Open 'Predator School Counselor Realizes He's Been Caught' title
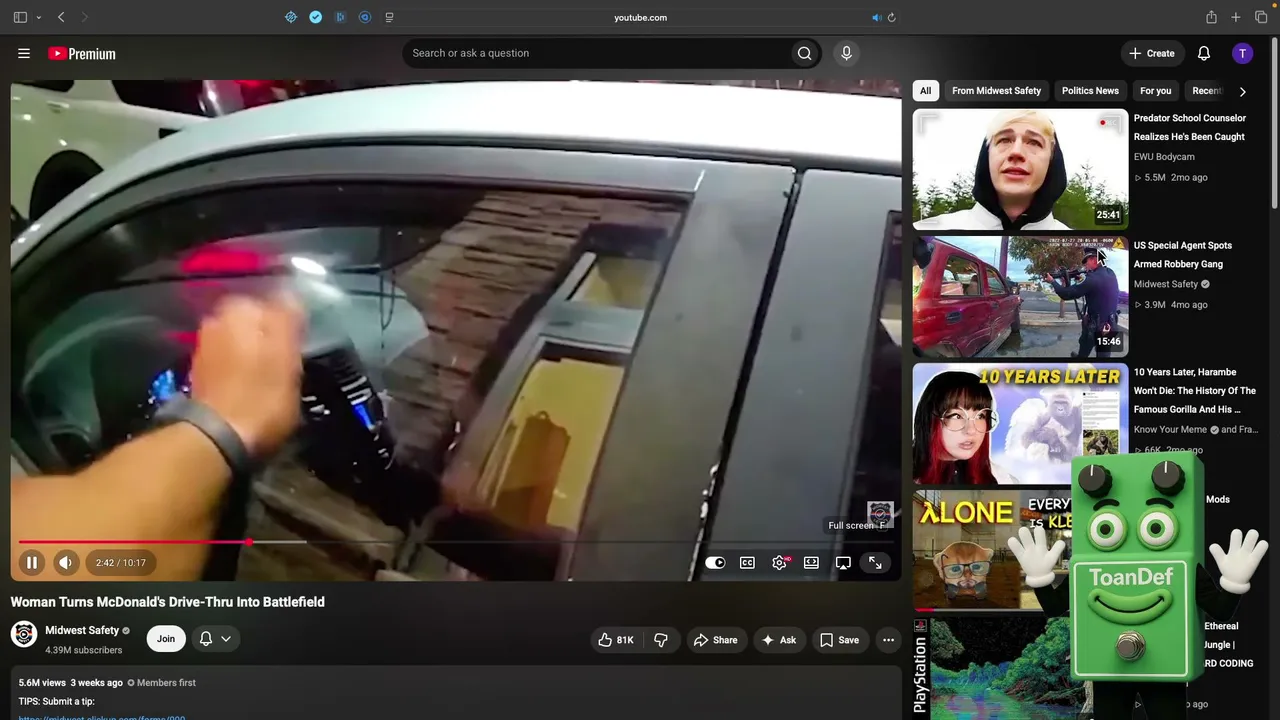The width and height of the screenshot is (1280, 720). [x=1190, y=127]
